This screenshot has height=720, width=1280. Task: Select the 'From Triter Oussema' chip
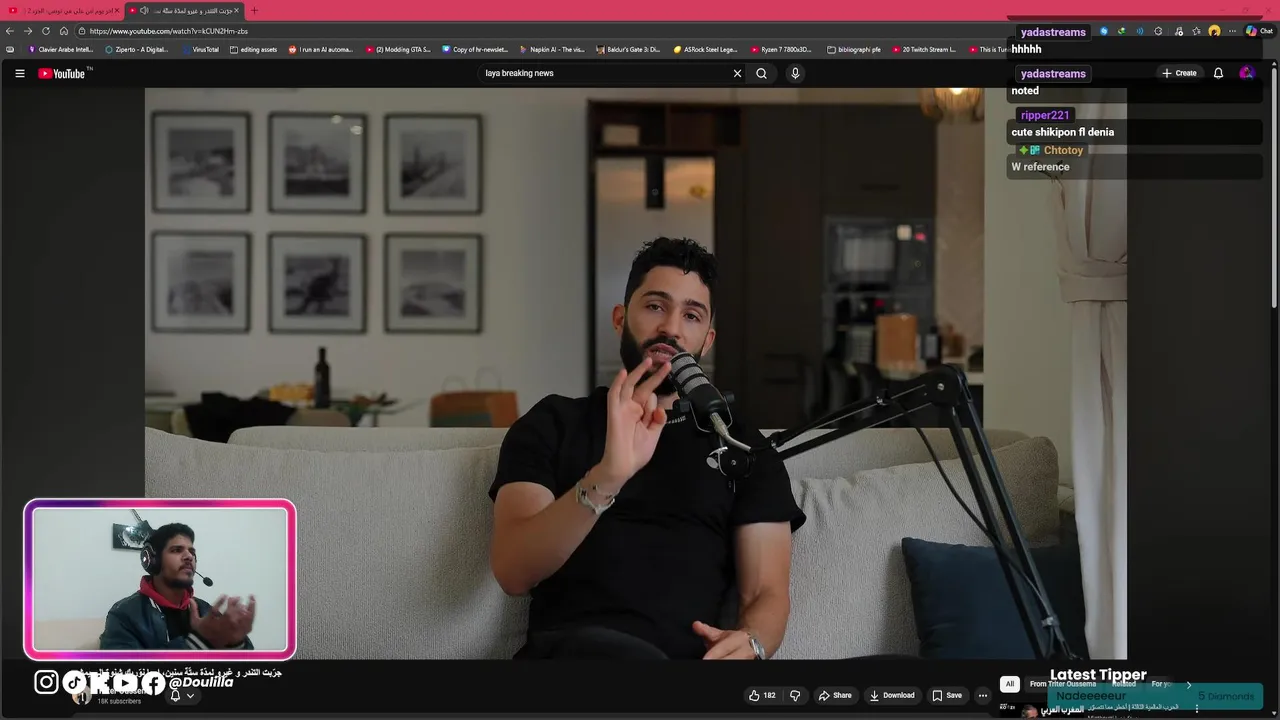[1063, 684]
